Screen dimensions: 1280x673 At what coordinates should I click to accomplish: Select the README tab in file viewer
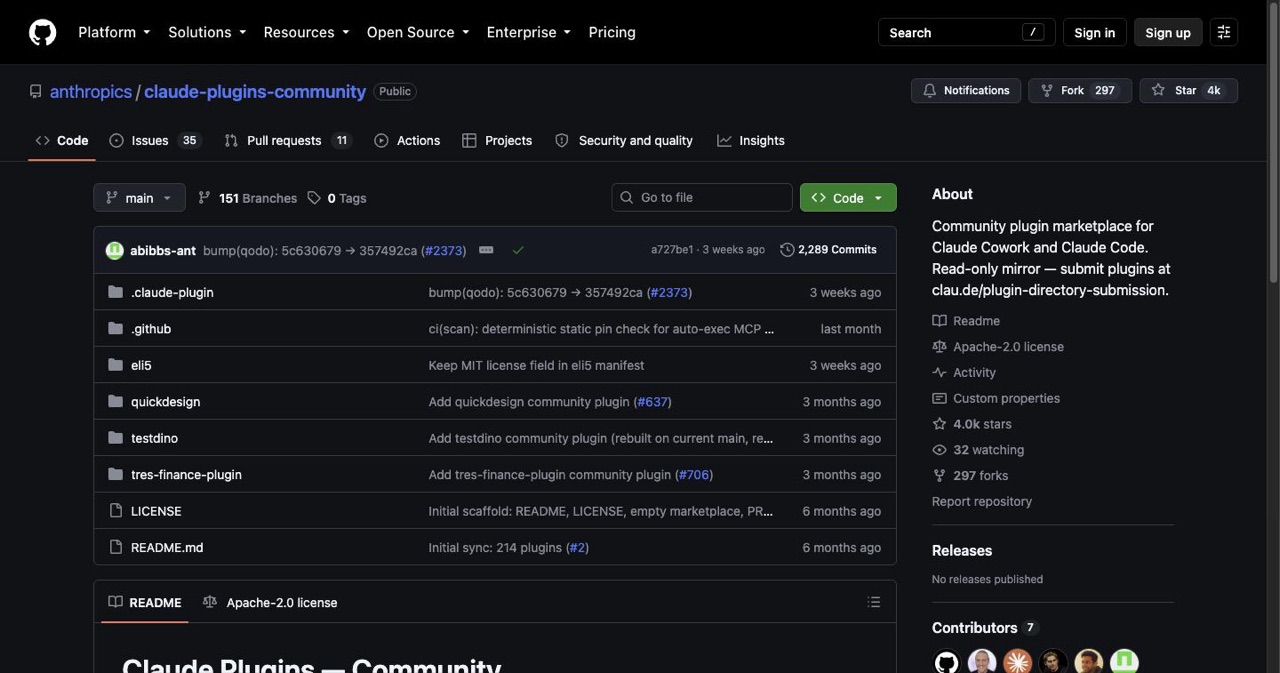tap(145, 602)
